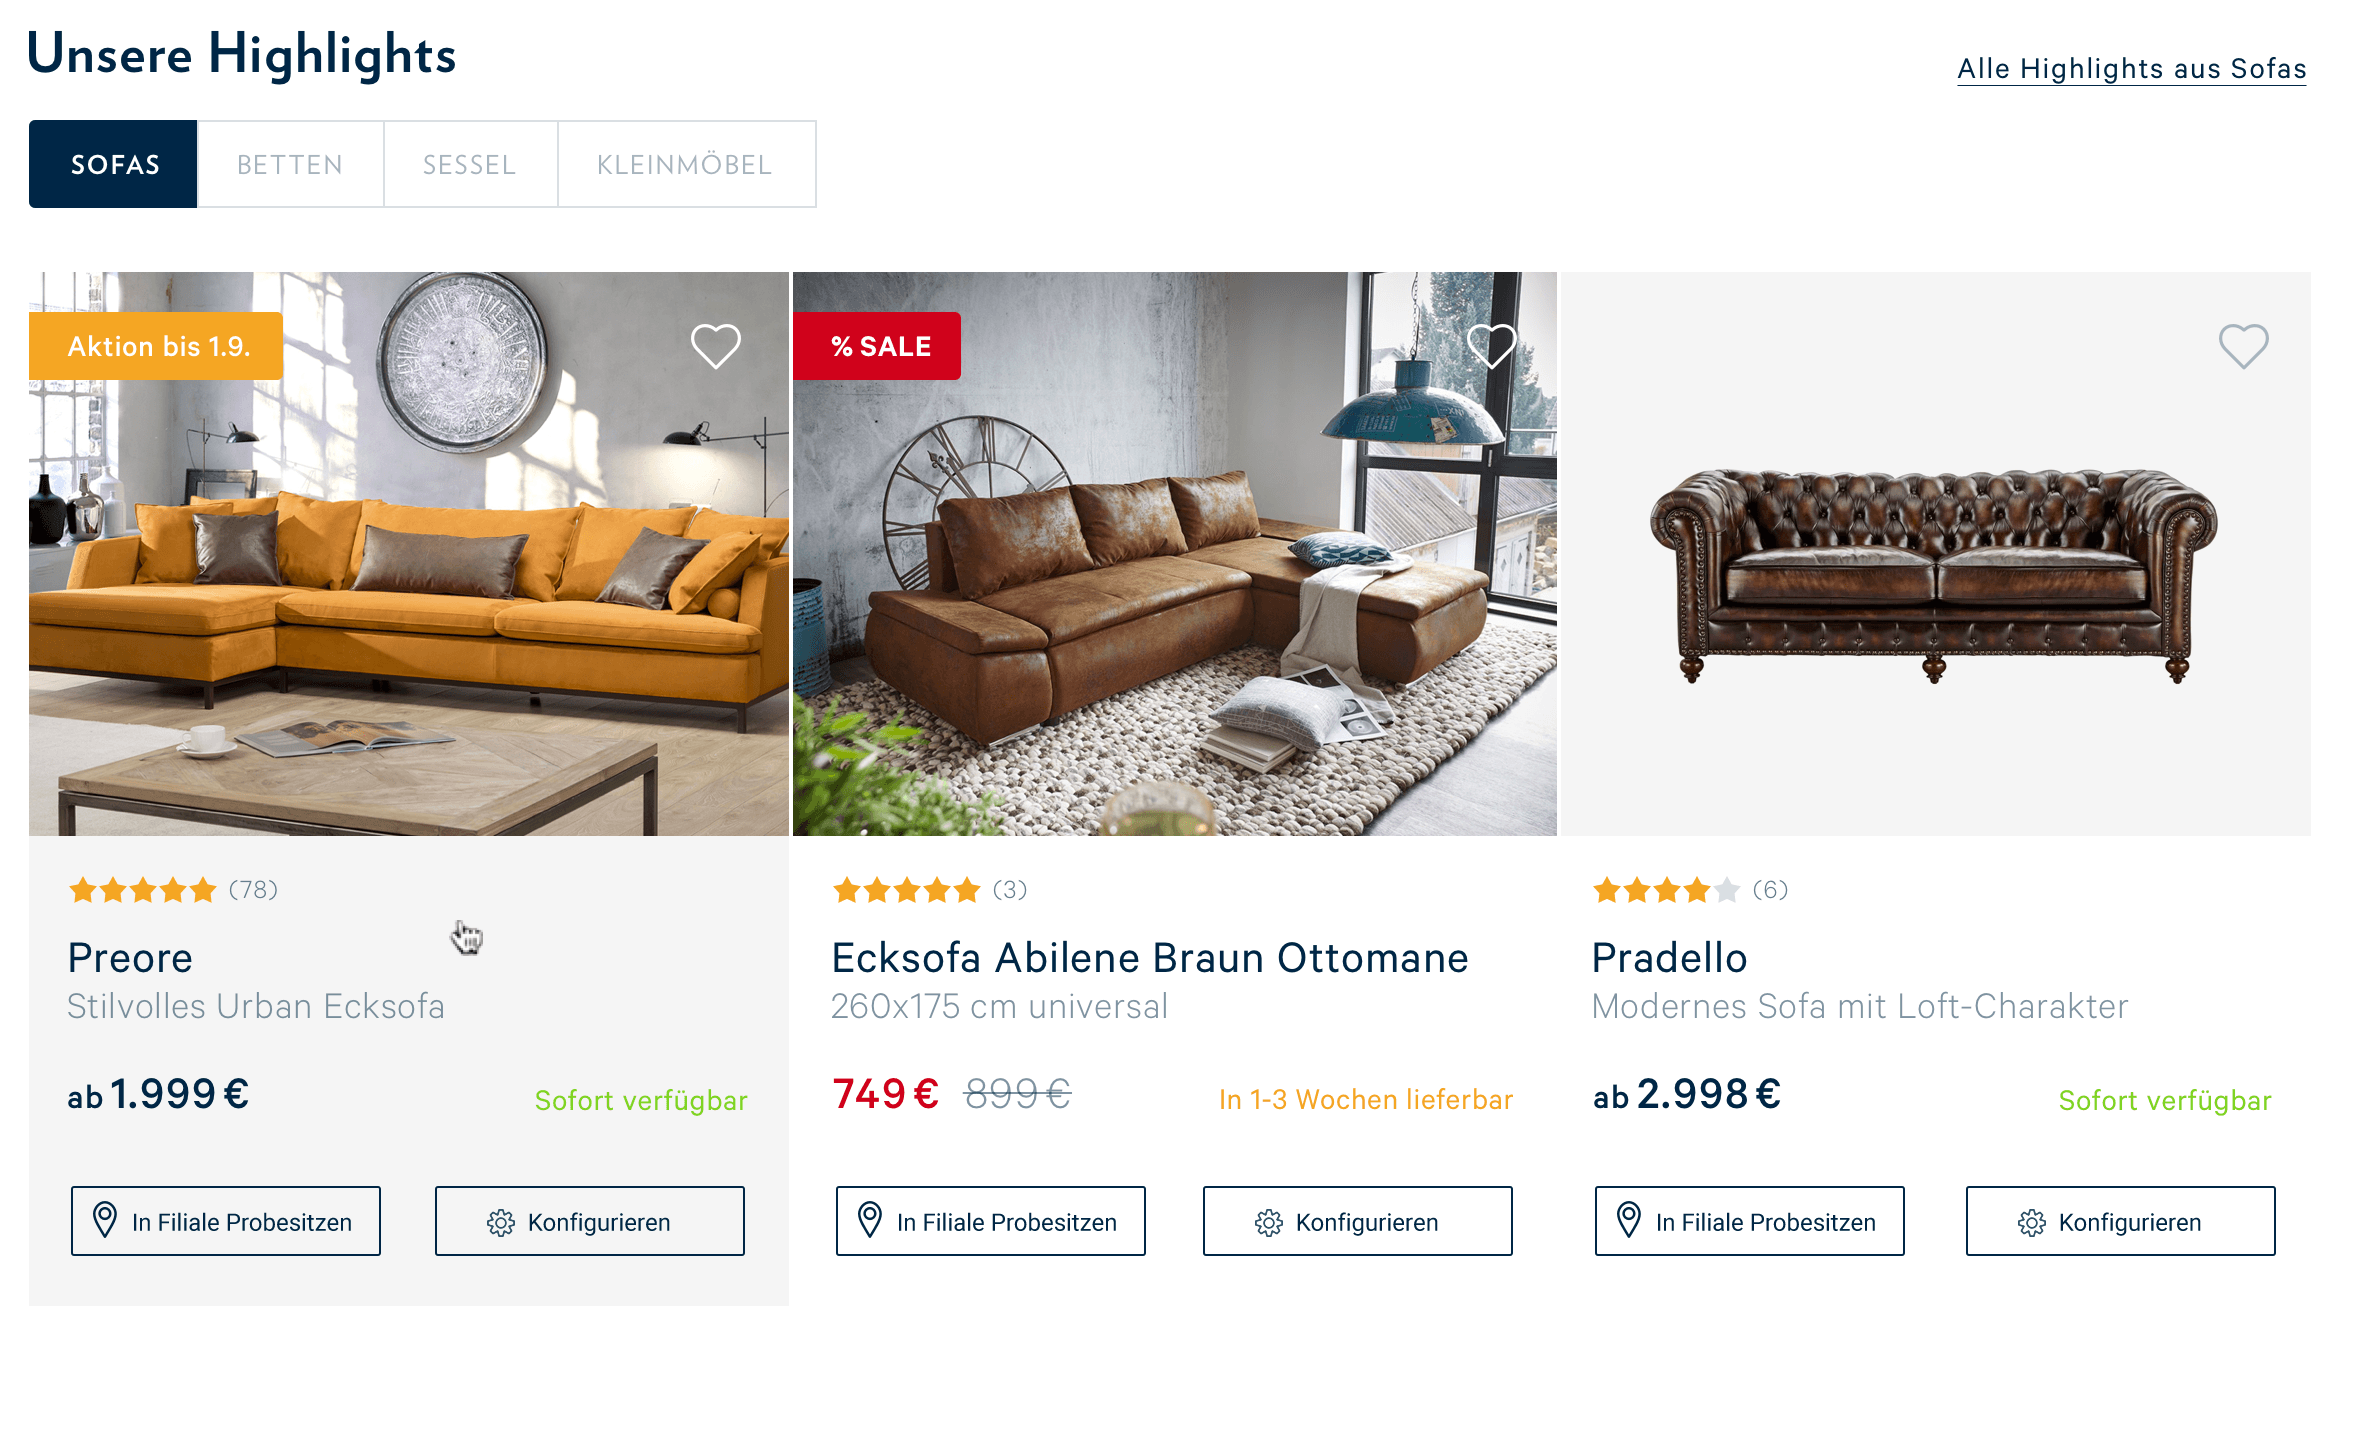Click location pin icon under Preore

click(x=105, y=1221)
